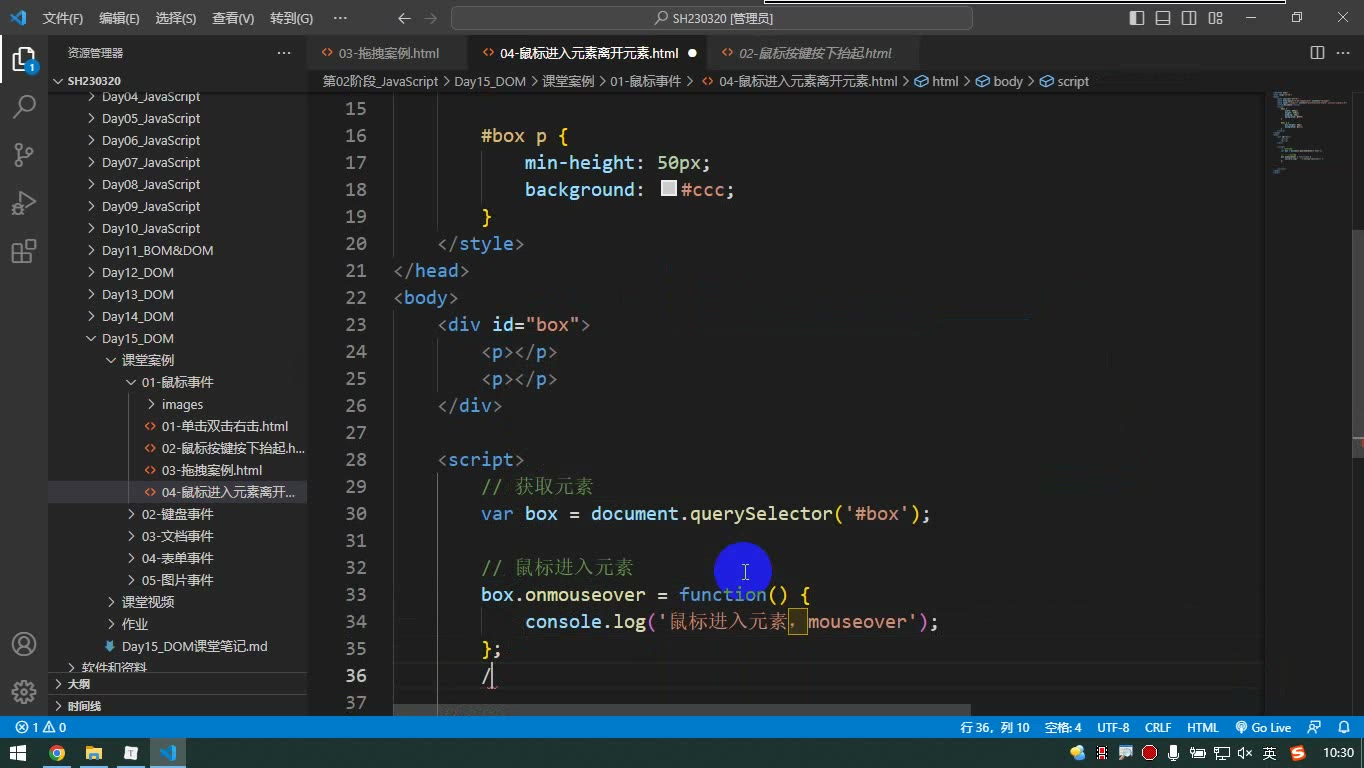Open the Extensions view

[23, 251]
